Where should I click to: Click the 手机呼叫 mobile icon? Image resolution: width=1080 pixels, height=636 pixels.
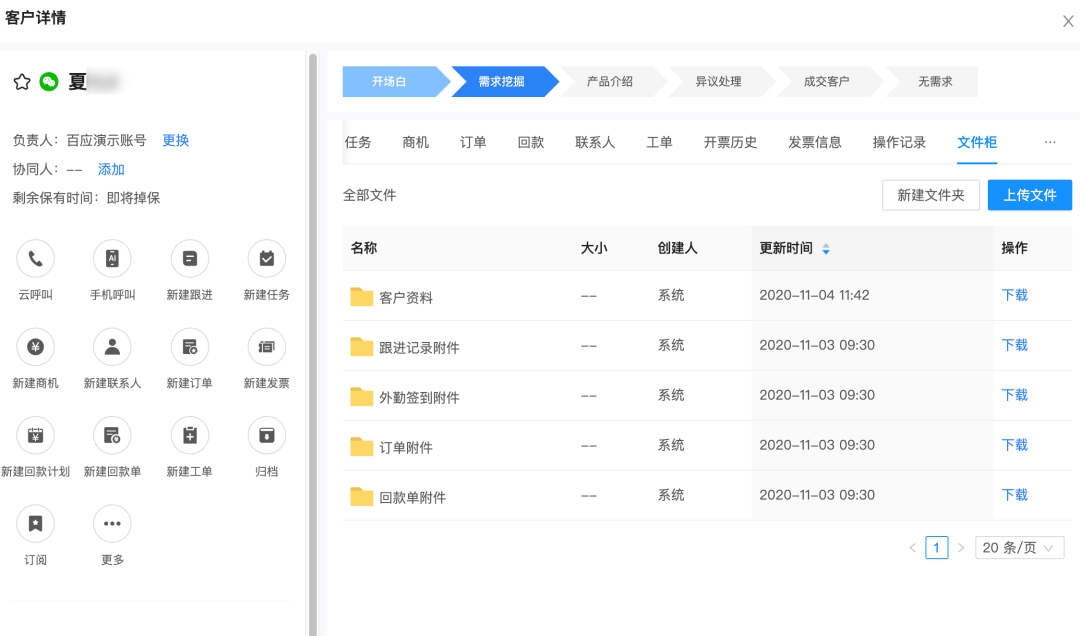(112, 258)
